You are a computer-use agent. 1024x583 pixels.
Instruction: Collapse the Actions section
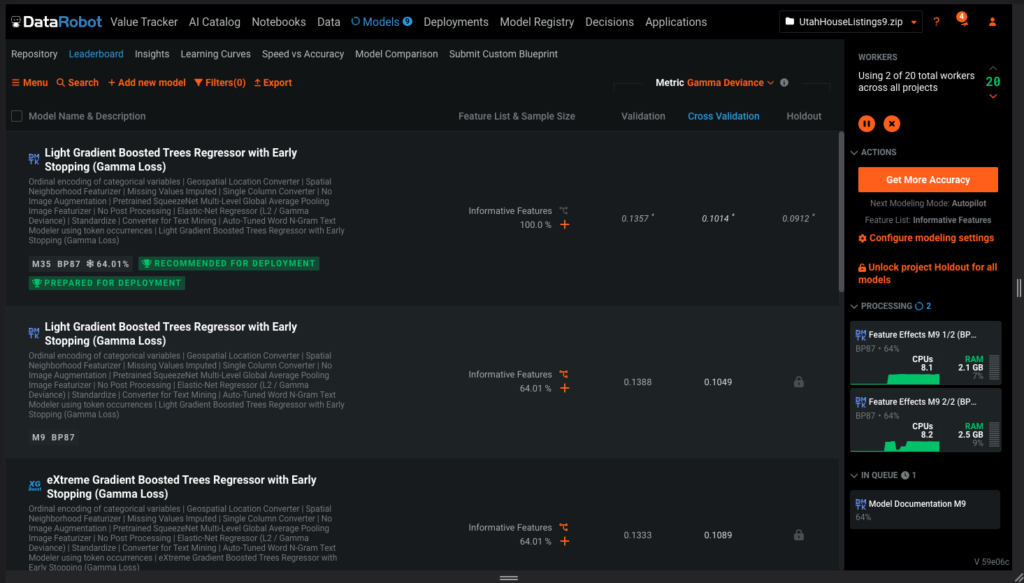(874, 152)
